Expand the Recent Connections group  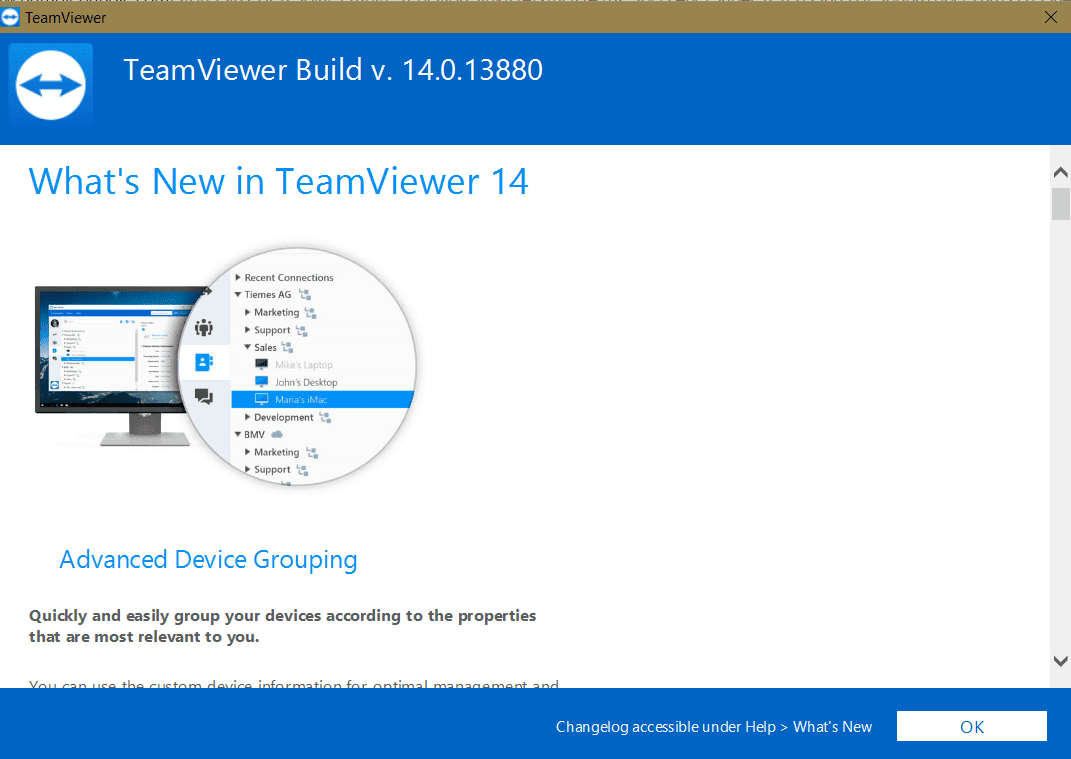[238, 278]
